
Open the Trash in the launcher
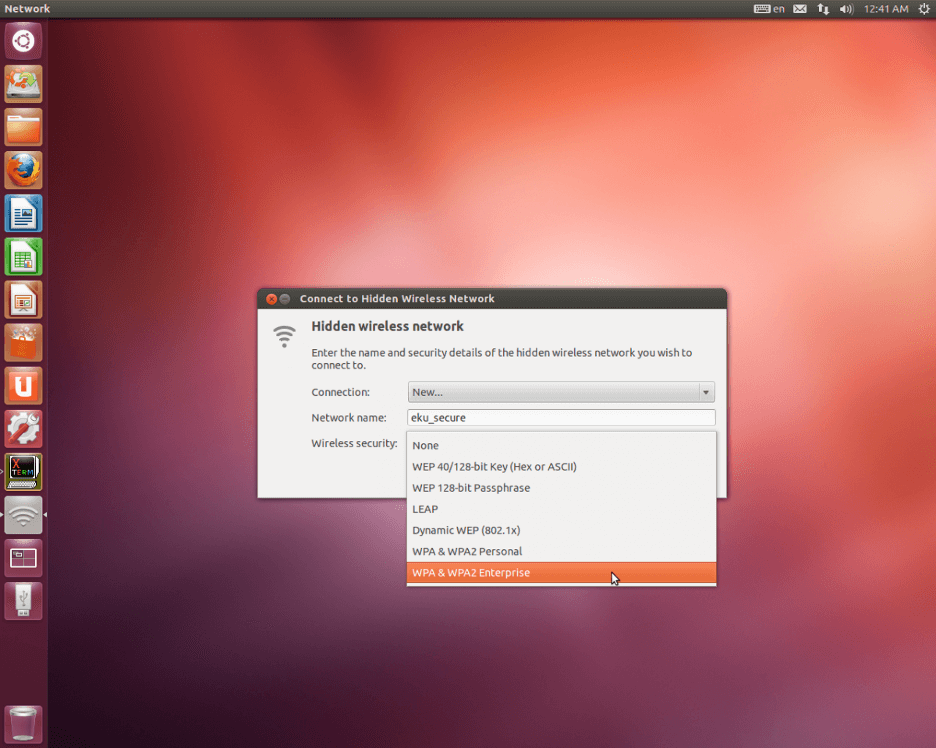[x=23, y=722]
